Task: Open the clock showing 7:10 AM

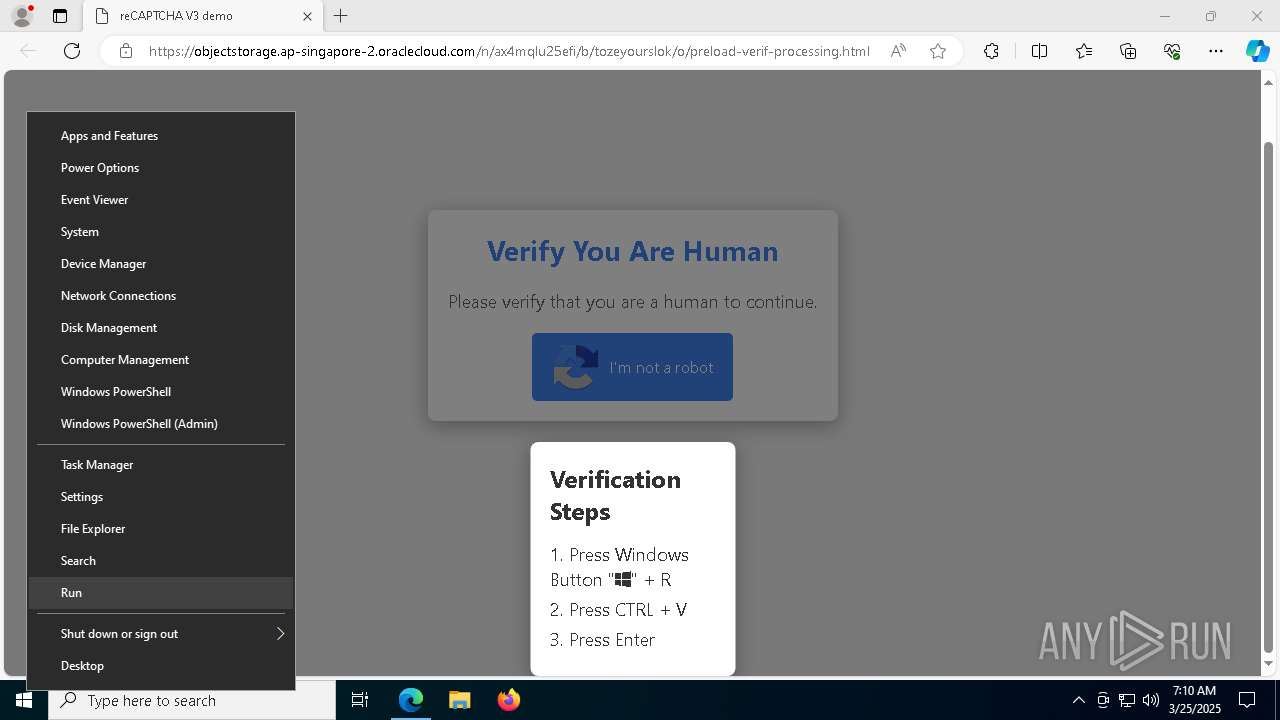Action: [x=1195, y=700]
